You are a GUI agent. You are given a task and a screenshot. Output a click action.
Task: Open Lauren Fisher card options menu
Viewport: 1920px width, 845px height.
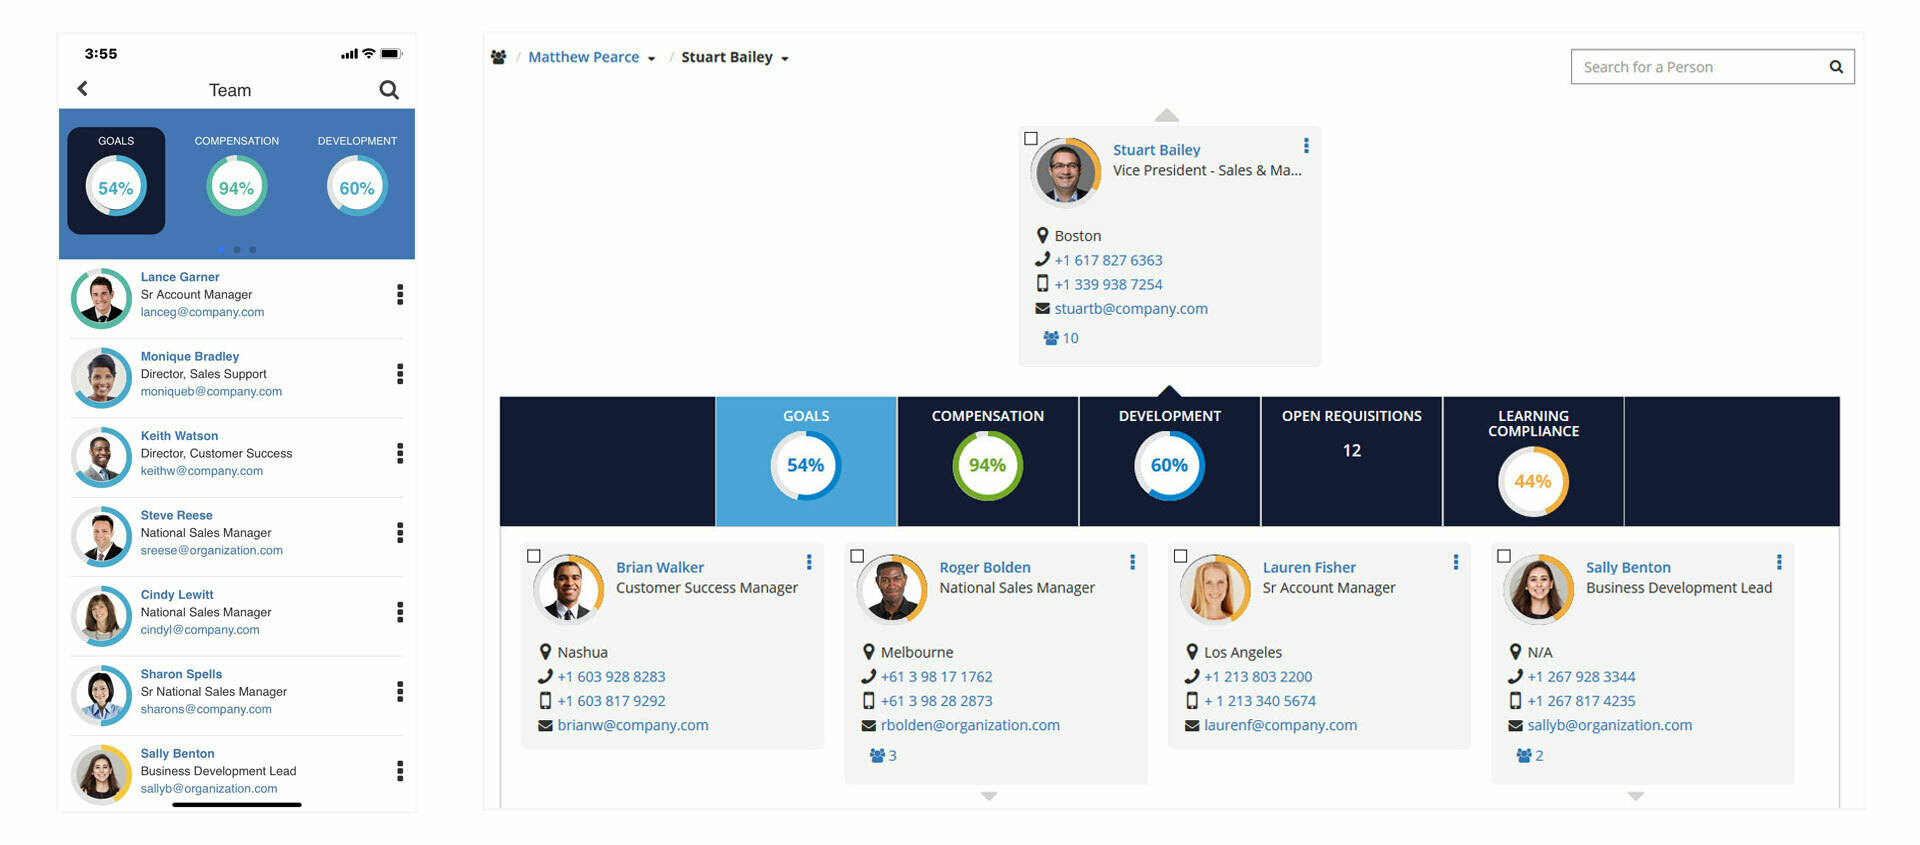[x=1456, y=563]
